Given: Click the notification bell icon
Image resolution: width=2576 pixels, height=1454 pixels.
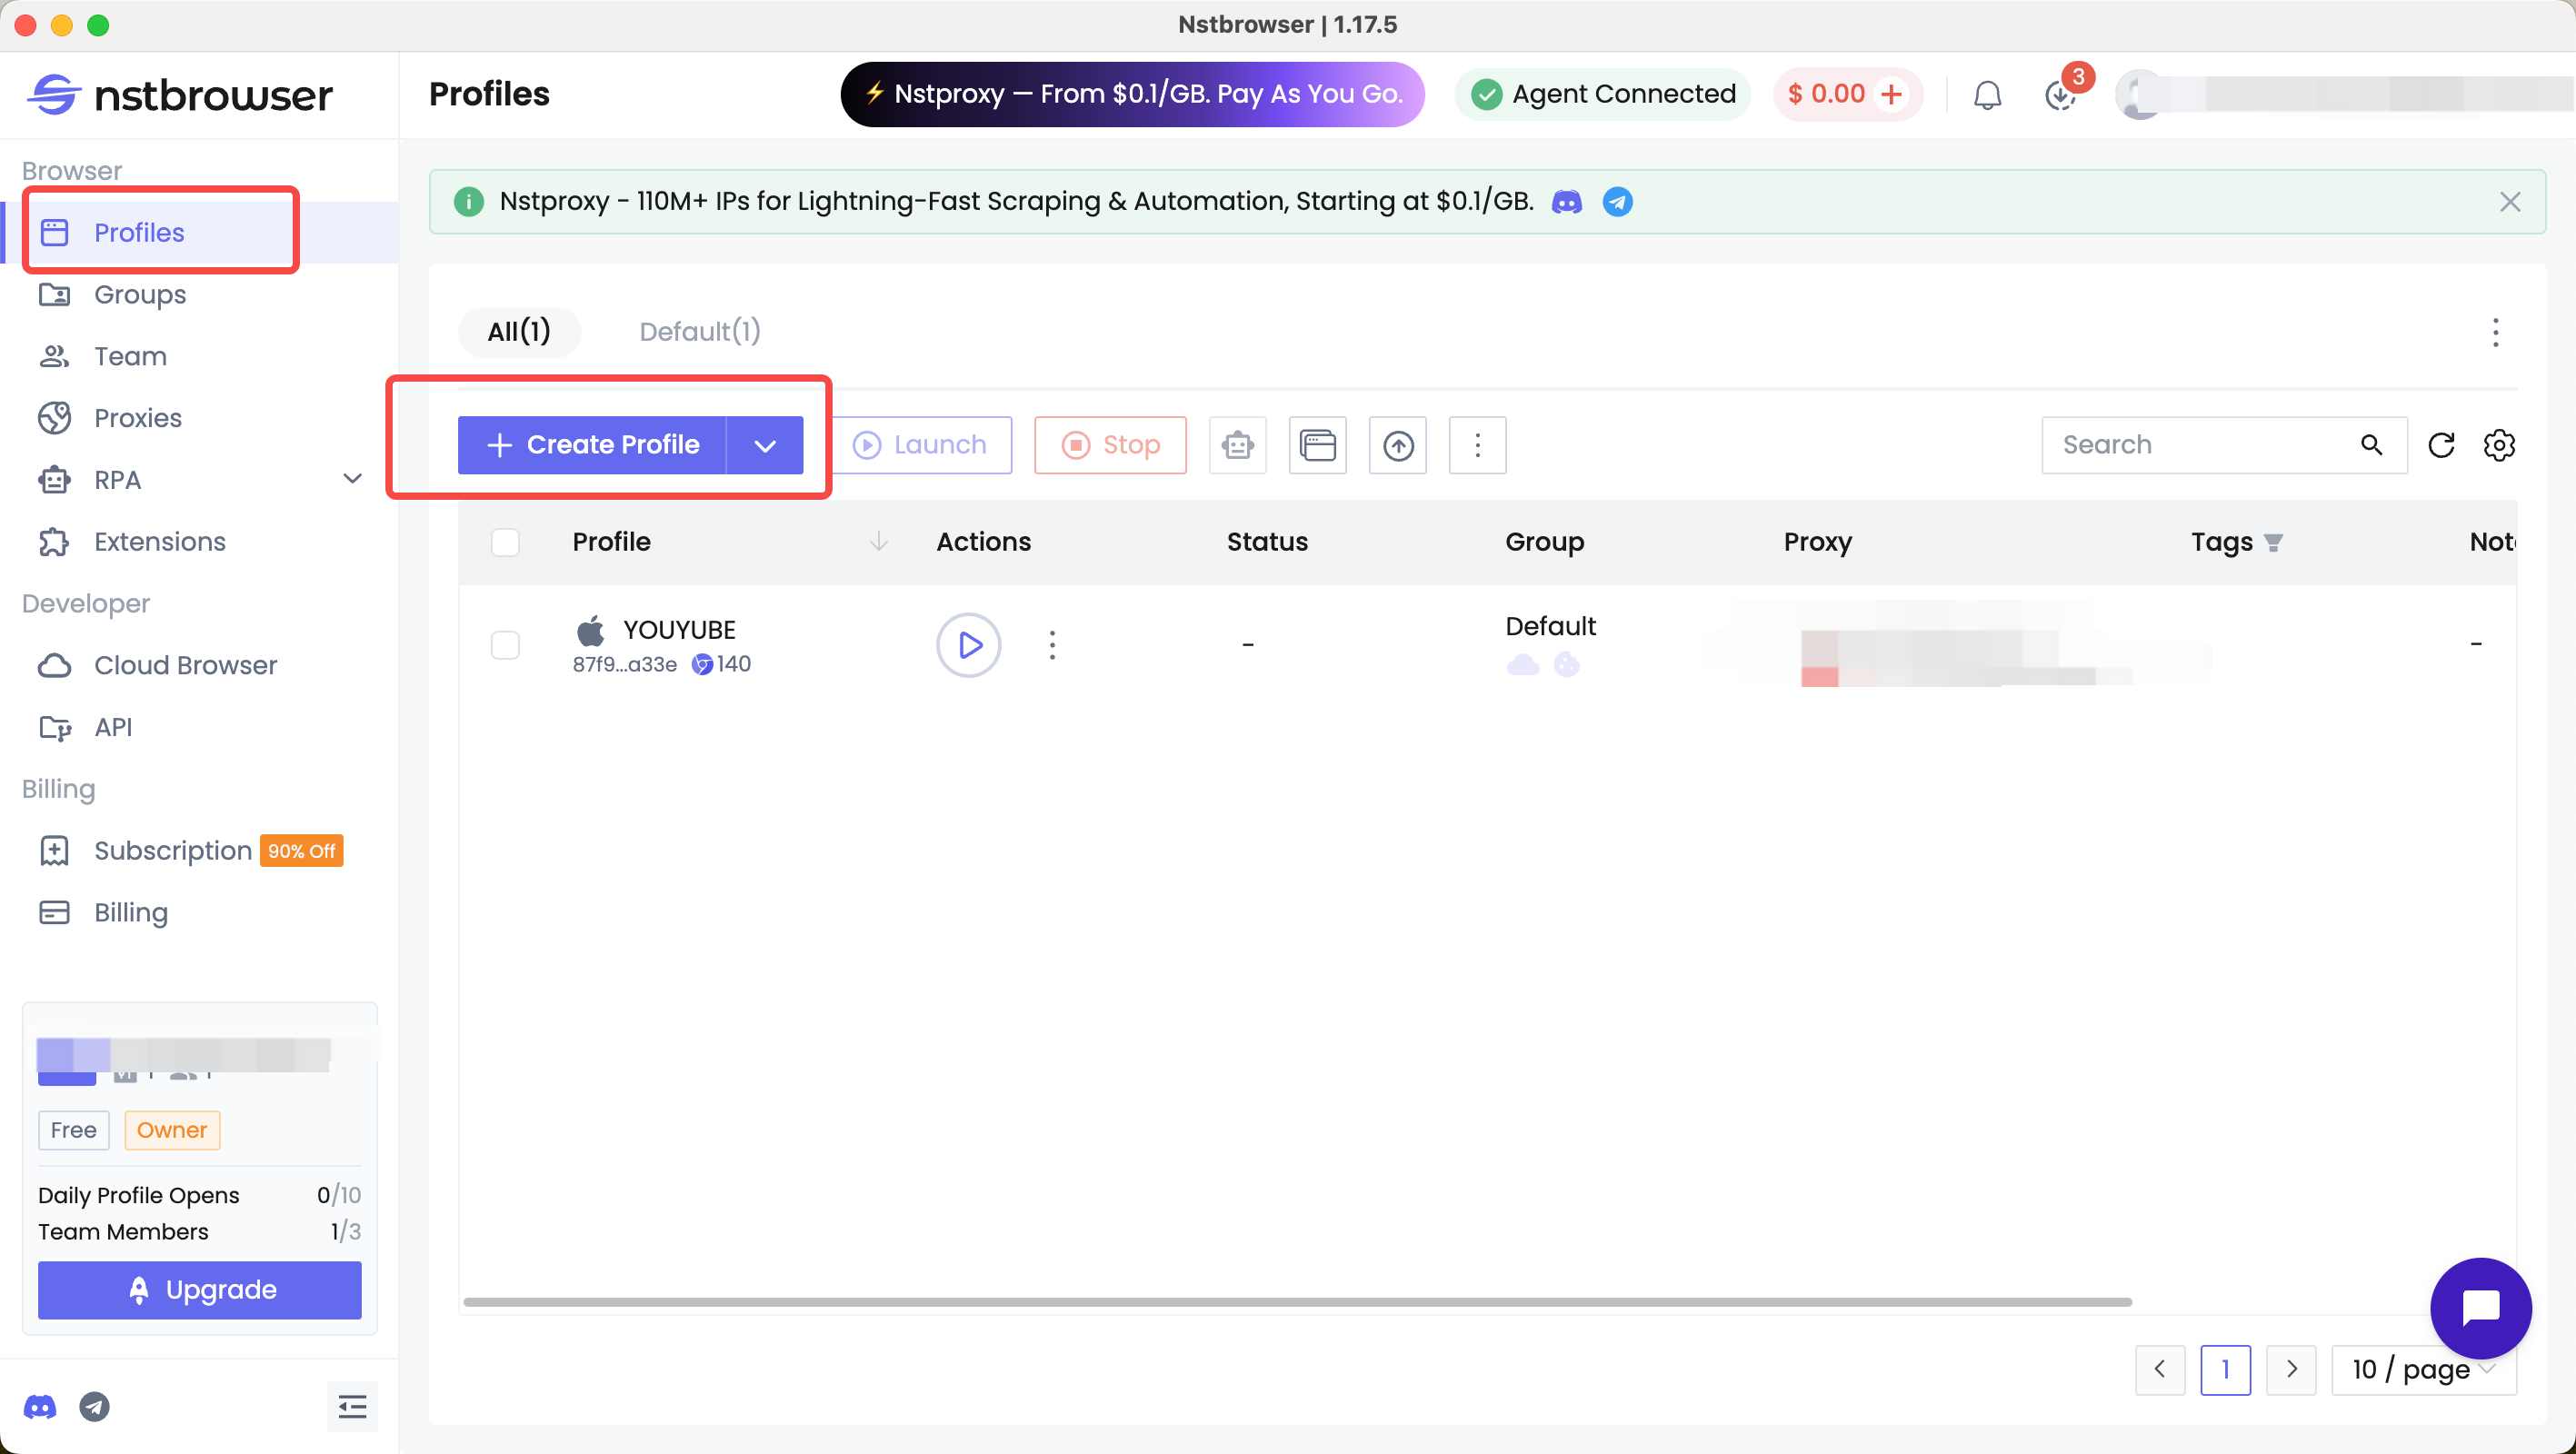Looking at the screenshot, I should pos(1987,94).
